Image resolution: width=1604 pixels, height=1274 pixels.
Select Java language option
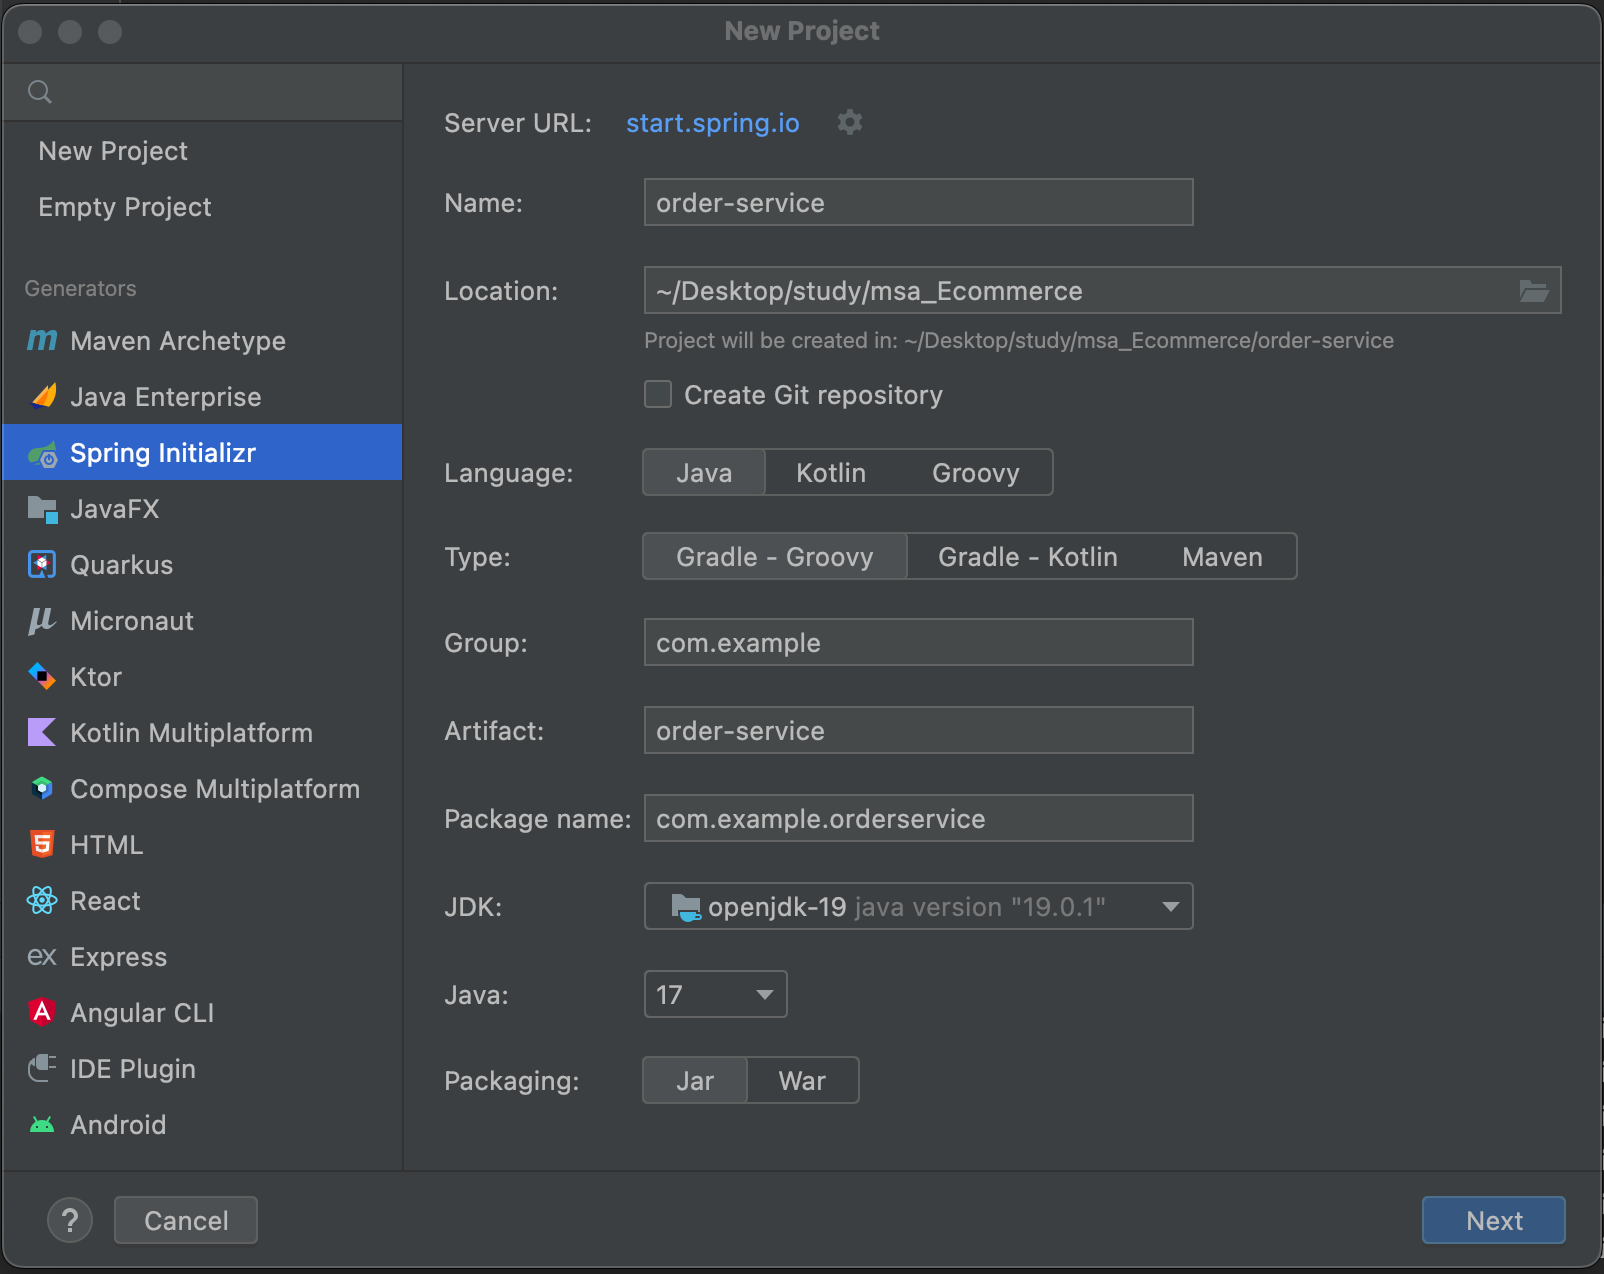click(704, 473)
